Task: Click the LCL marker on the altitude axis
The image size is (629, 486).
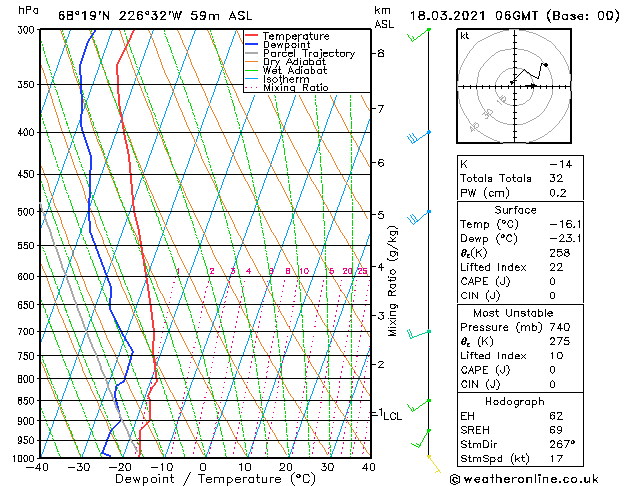Action: tap(391, 415)
